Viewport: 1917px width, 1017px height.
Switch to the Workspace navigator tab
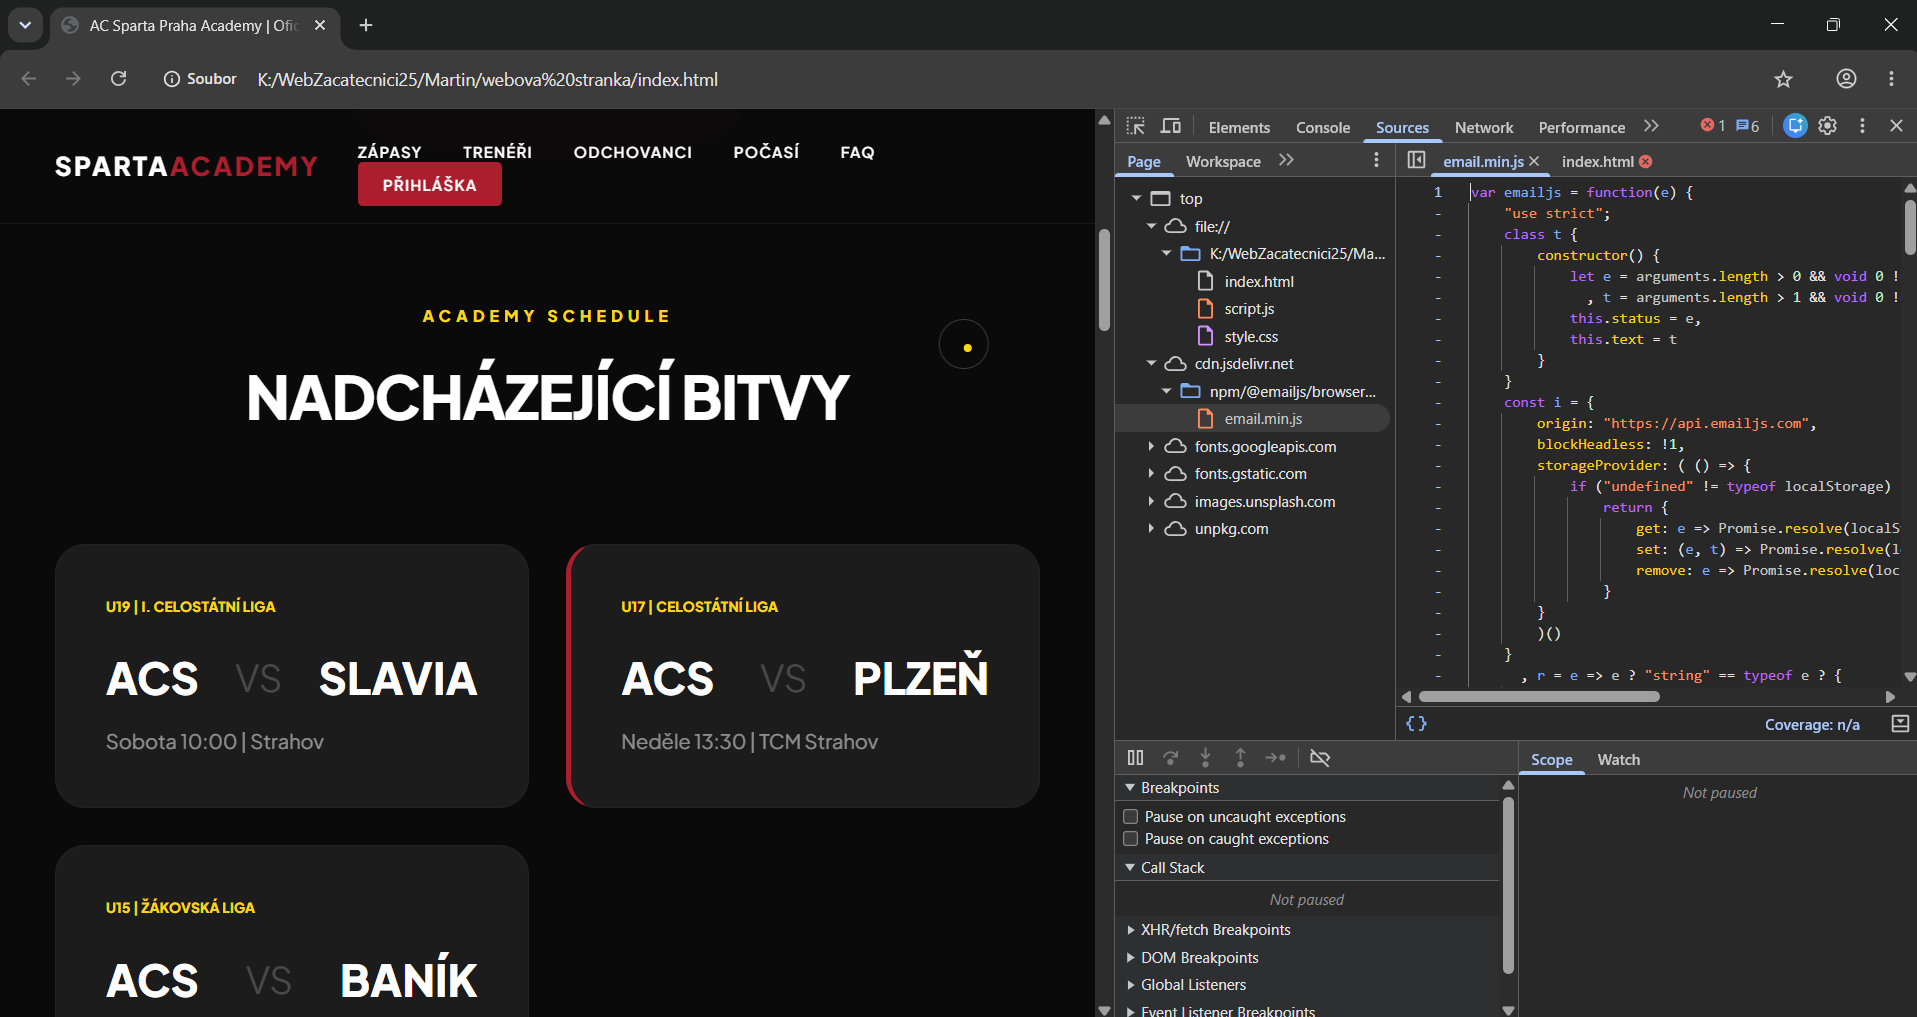(x=1223, y=161)
